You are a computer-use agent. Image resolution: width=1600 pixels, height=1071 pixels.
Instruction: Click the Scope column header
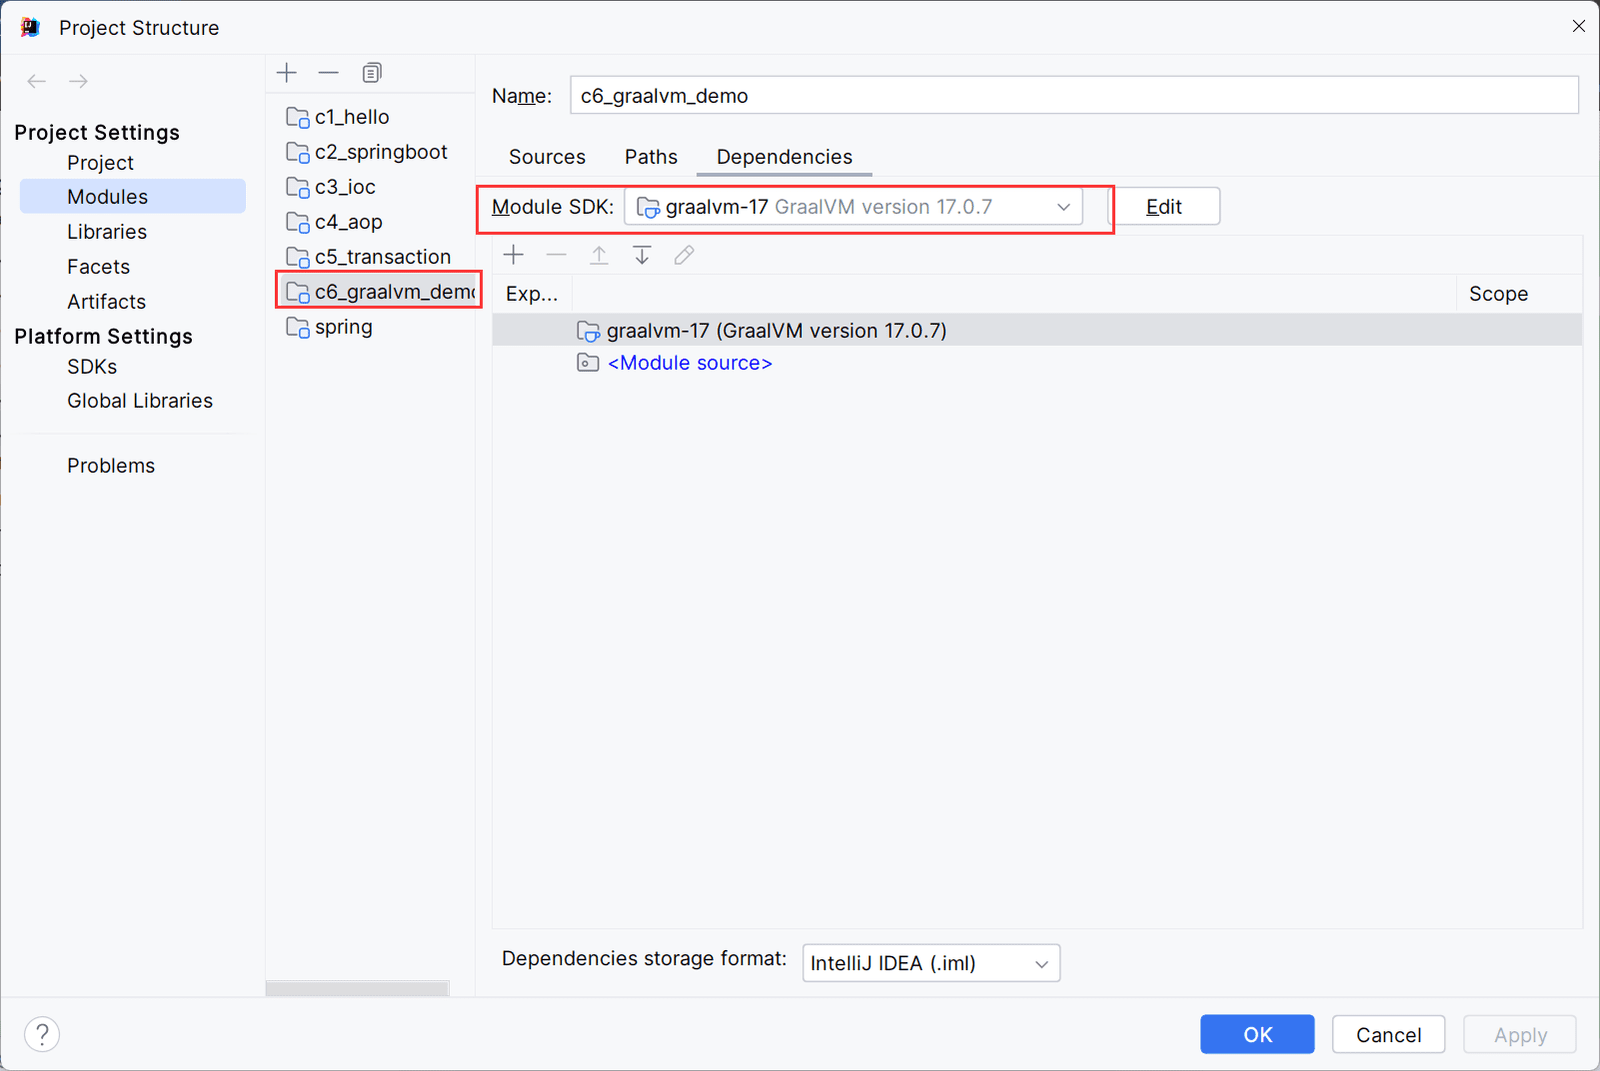coord(1498,294)
